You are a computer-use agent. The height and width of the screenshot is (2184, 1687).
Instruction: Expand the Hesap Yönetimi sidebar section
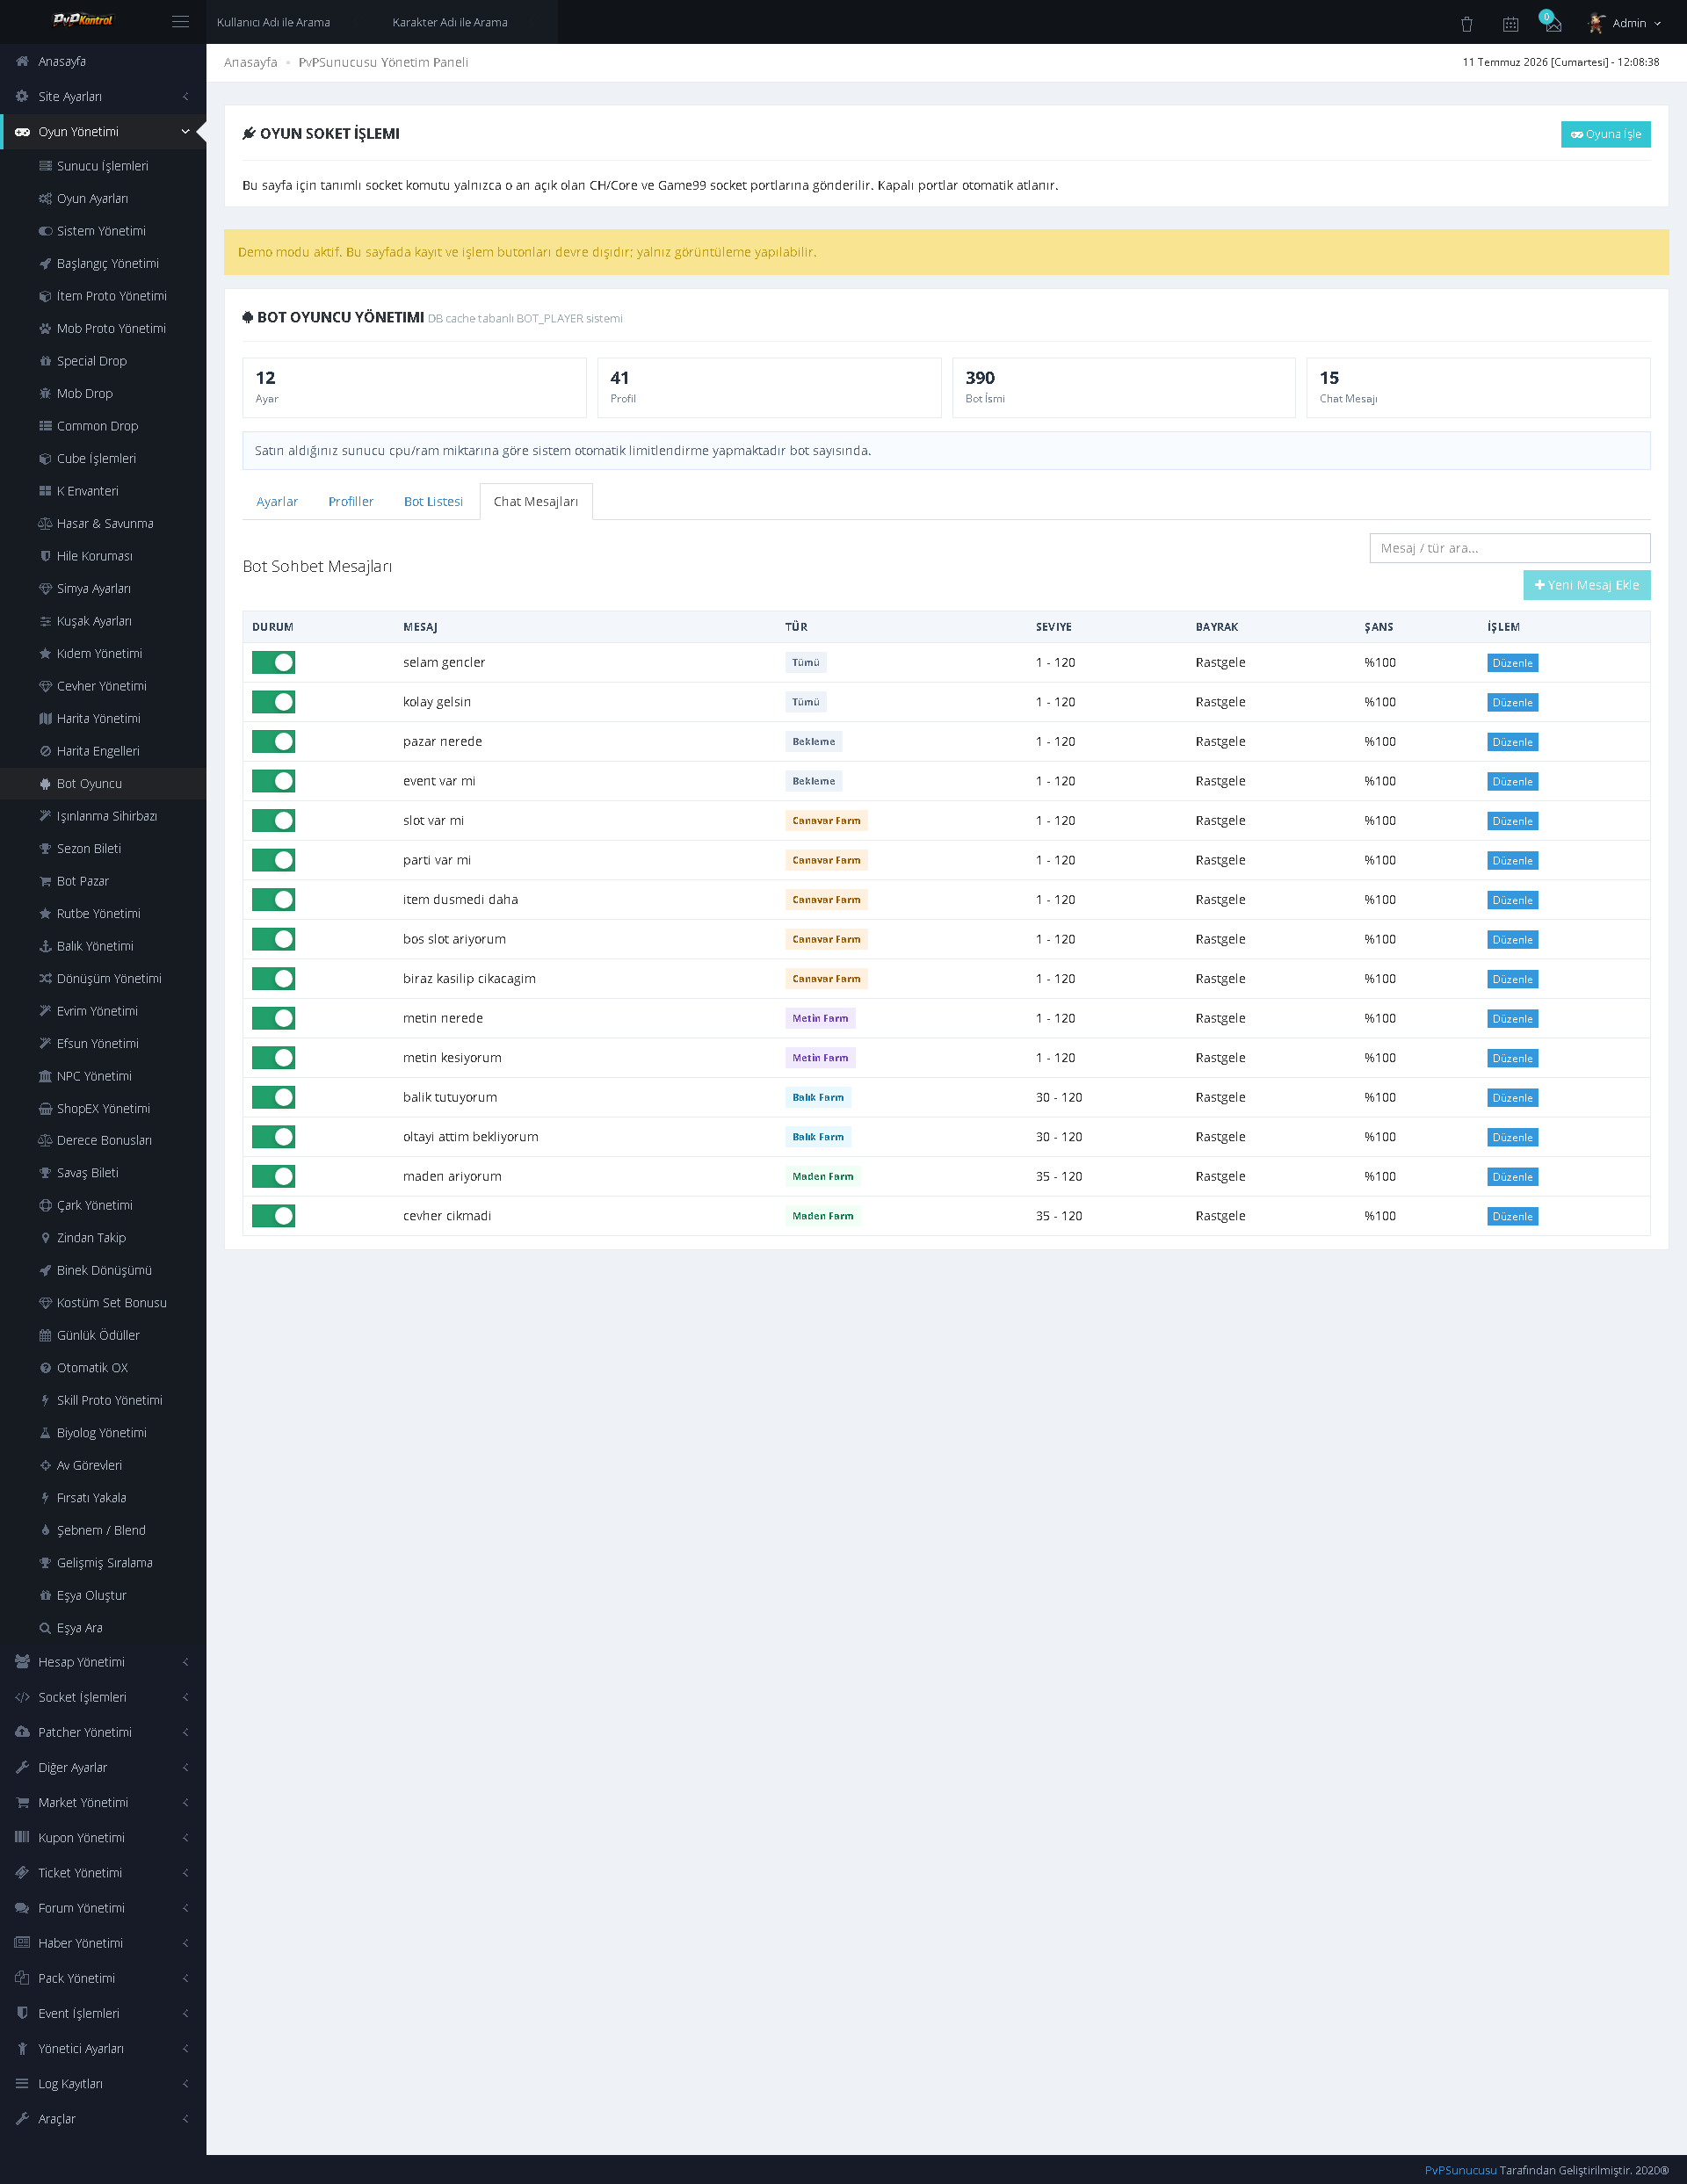103,1662
